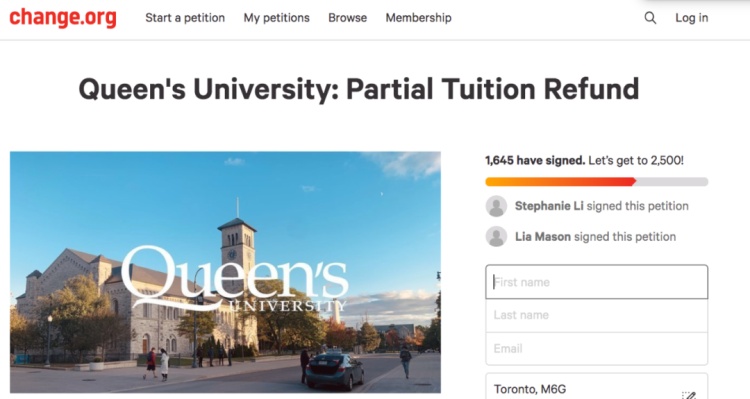Open the search magnifier icon
The height and width of the screenshot is (399, 750).
coord(650,18)
